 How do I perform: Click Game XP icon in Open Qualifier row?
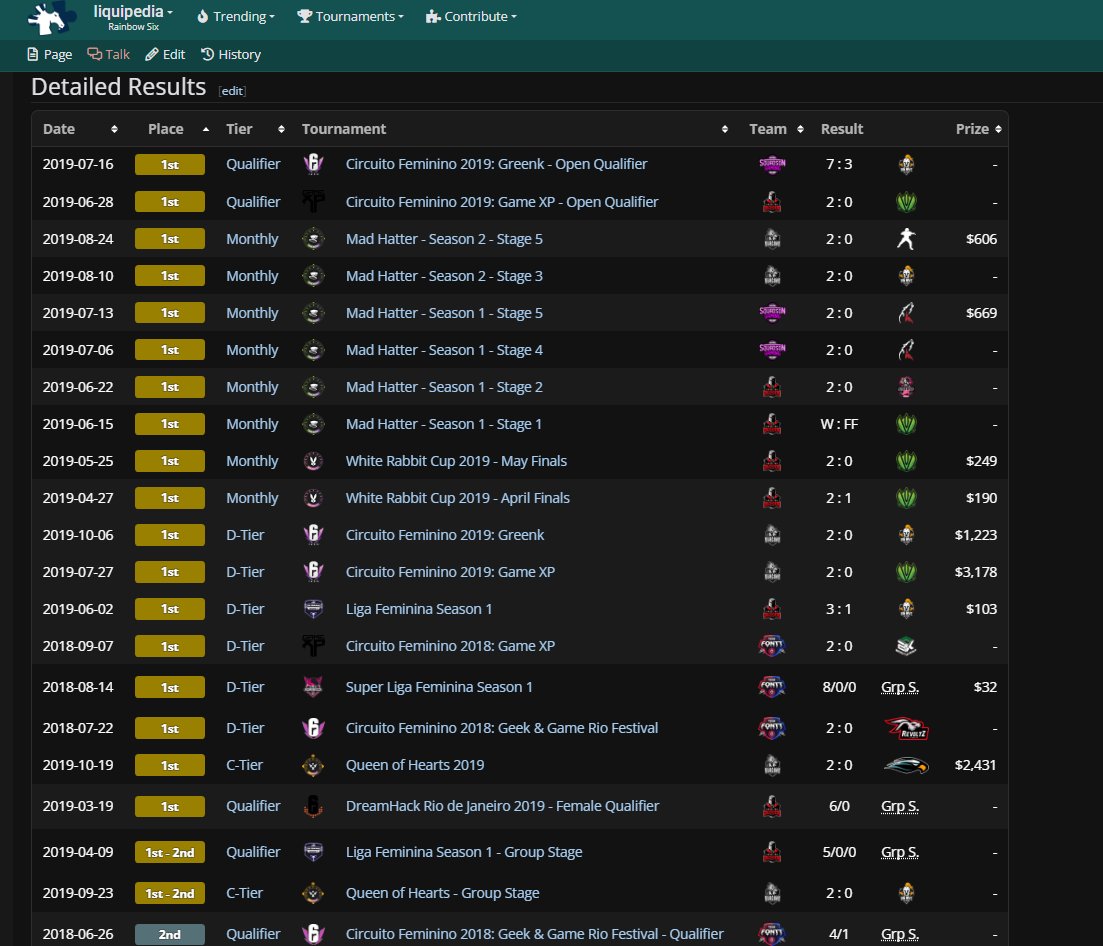[x=313, y=202]
